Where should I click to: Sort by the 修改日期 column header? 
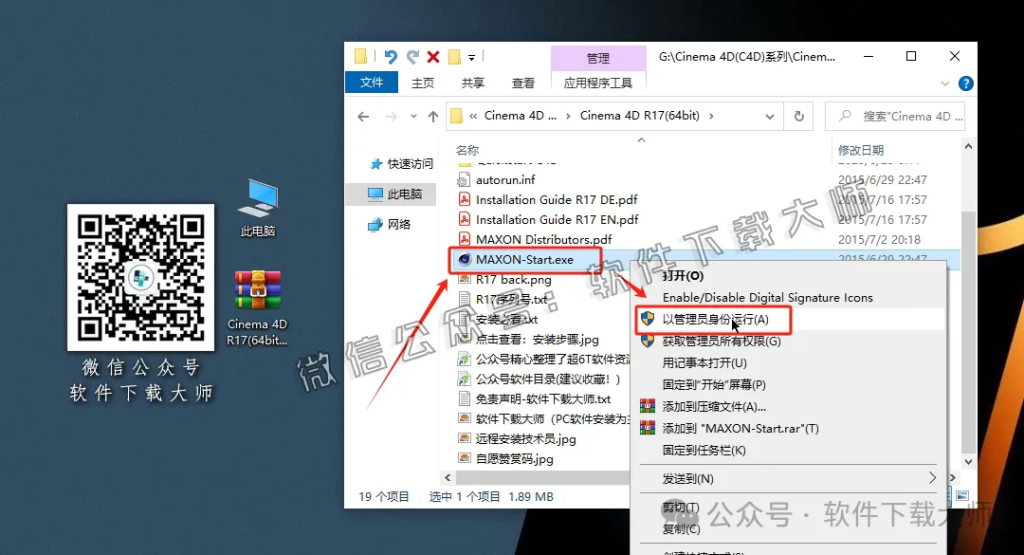pos(861,150)
